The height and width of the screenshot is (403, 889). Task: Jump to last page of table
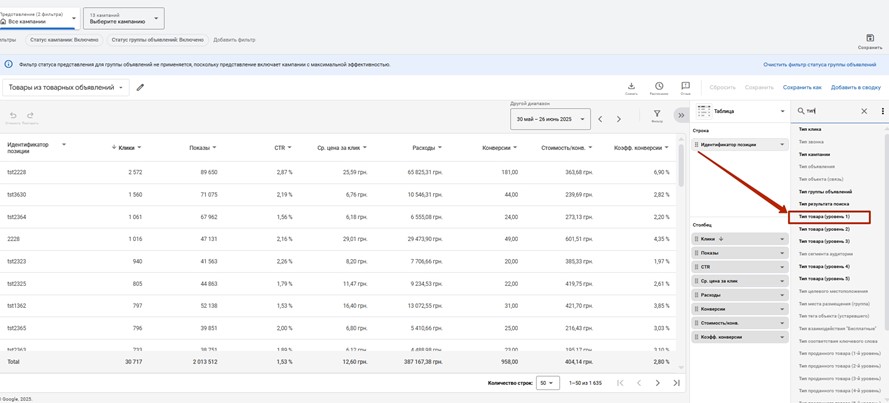pyautogui.click(x=676, y=383)
